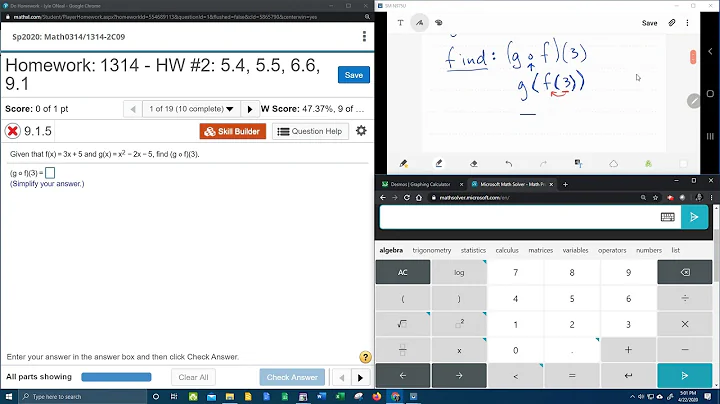Viewport: 720px width, 404px height.
Task: Select the highlighter tool in notes bottom toolbar
Action: (439, 163)
